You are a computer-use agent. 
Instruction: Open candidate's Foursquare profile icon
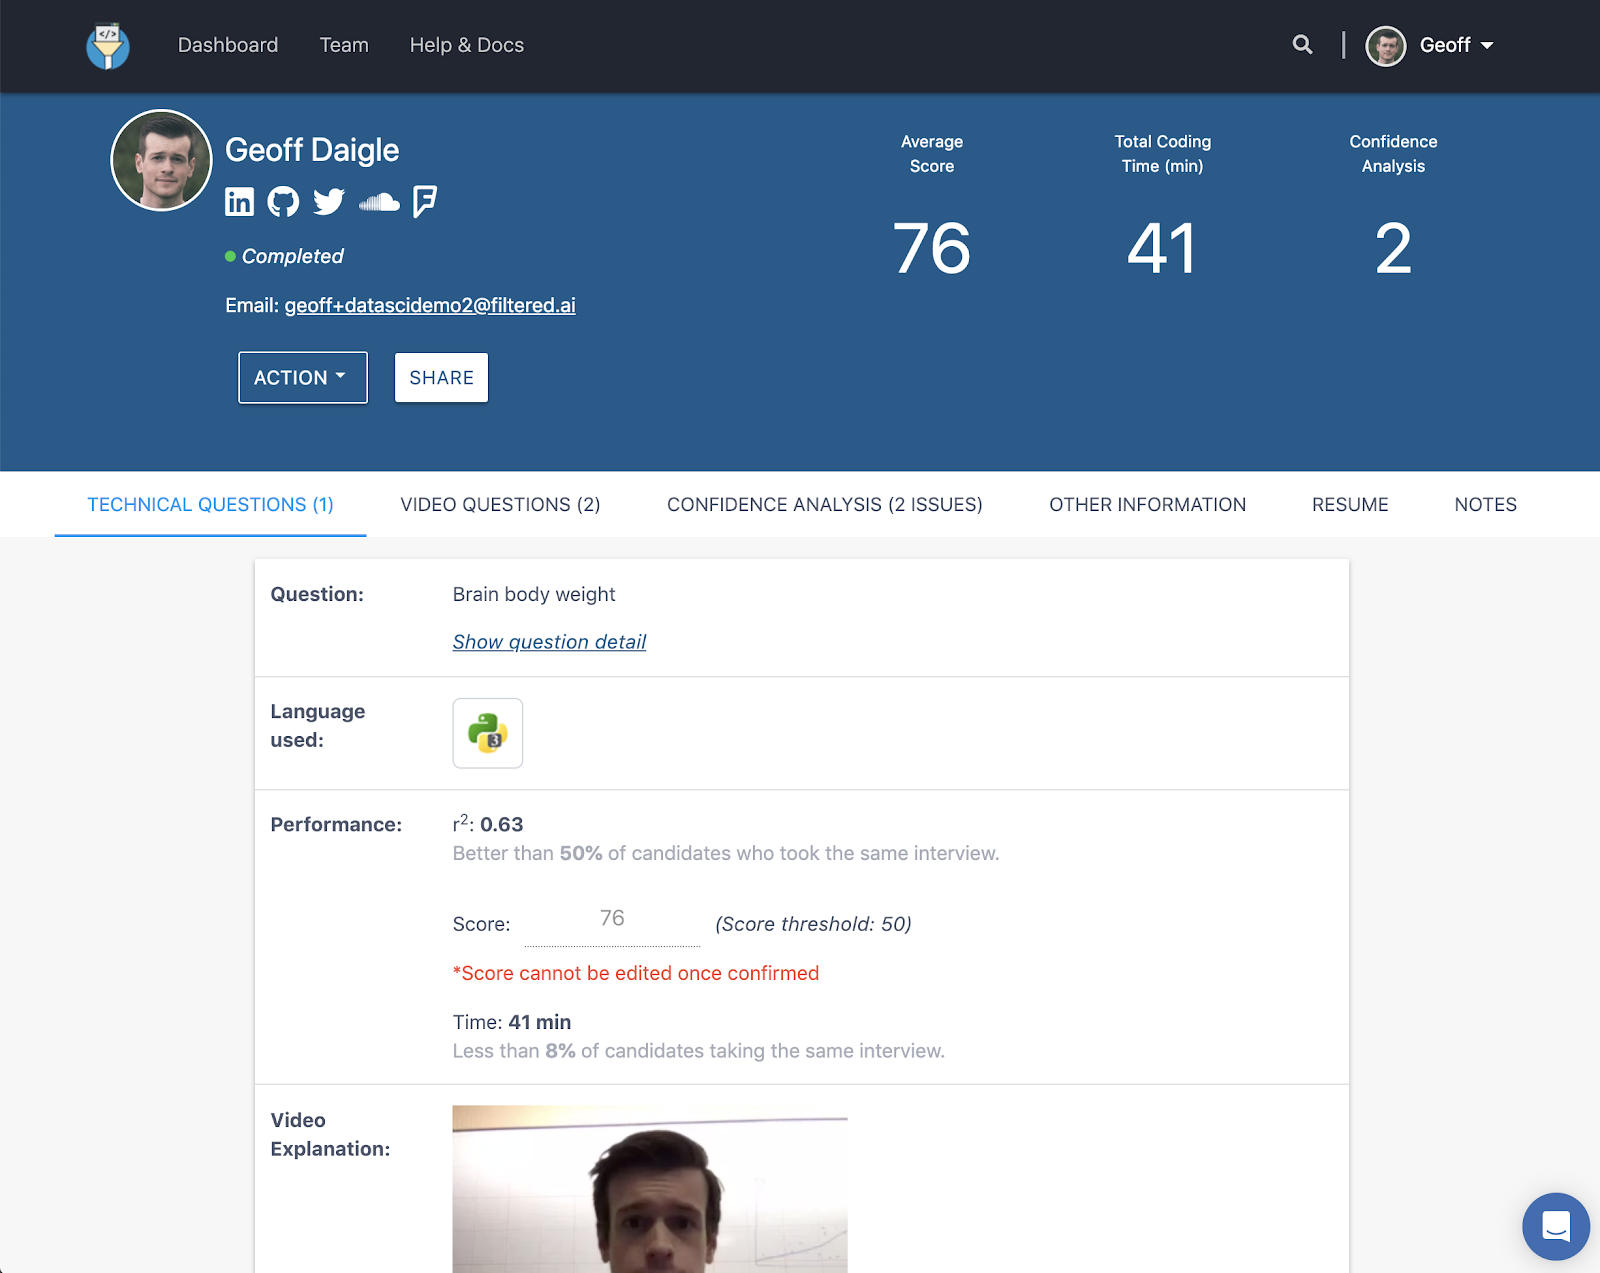pyautogui.click(x=425, y=202)
